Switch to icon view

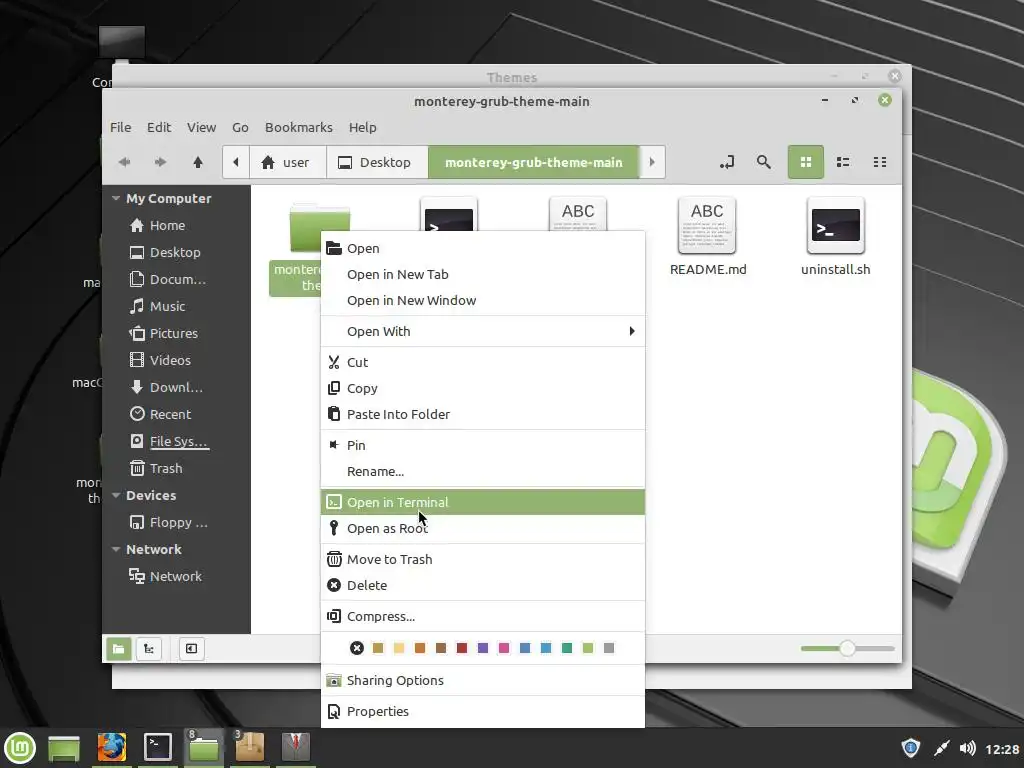click(806, 162)
